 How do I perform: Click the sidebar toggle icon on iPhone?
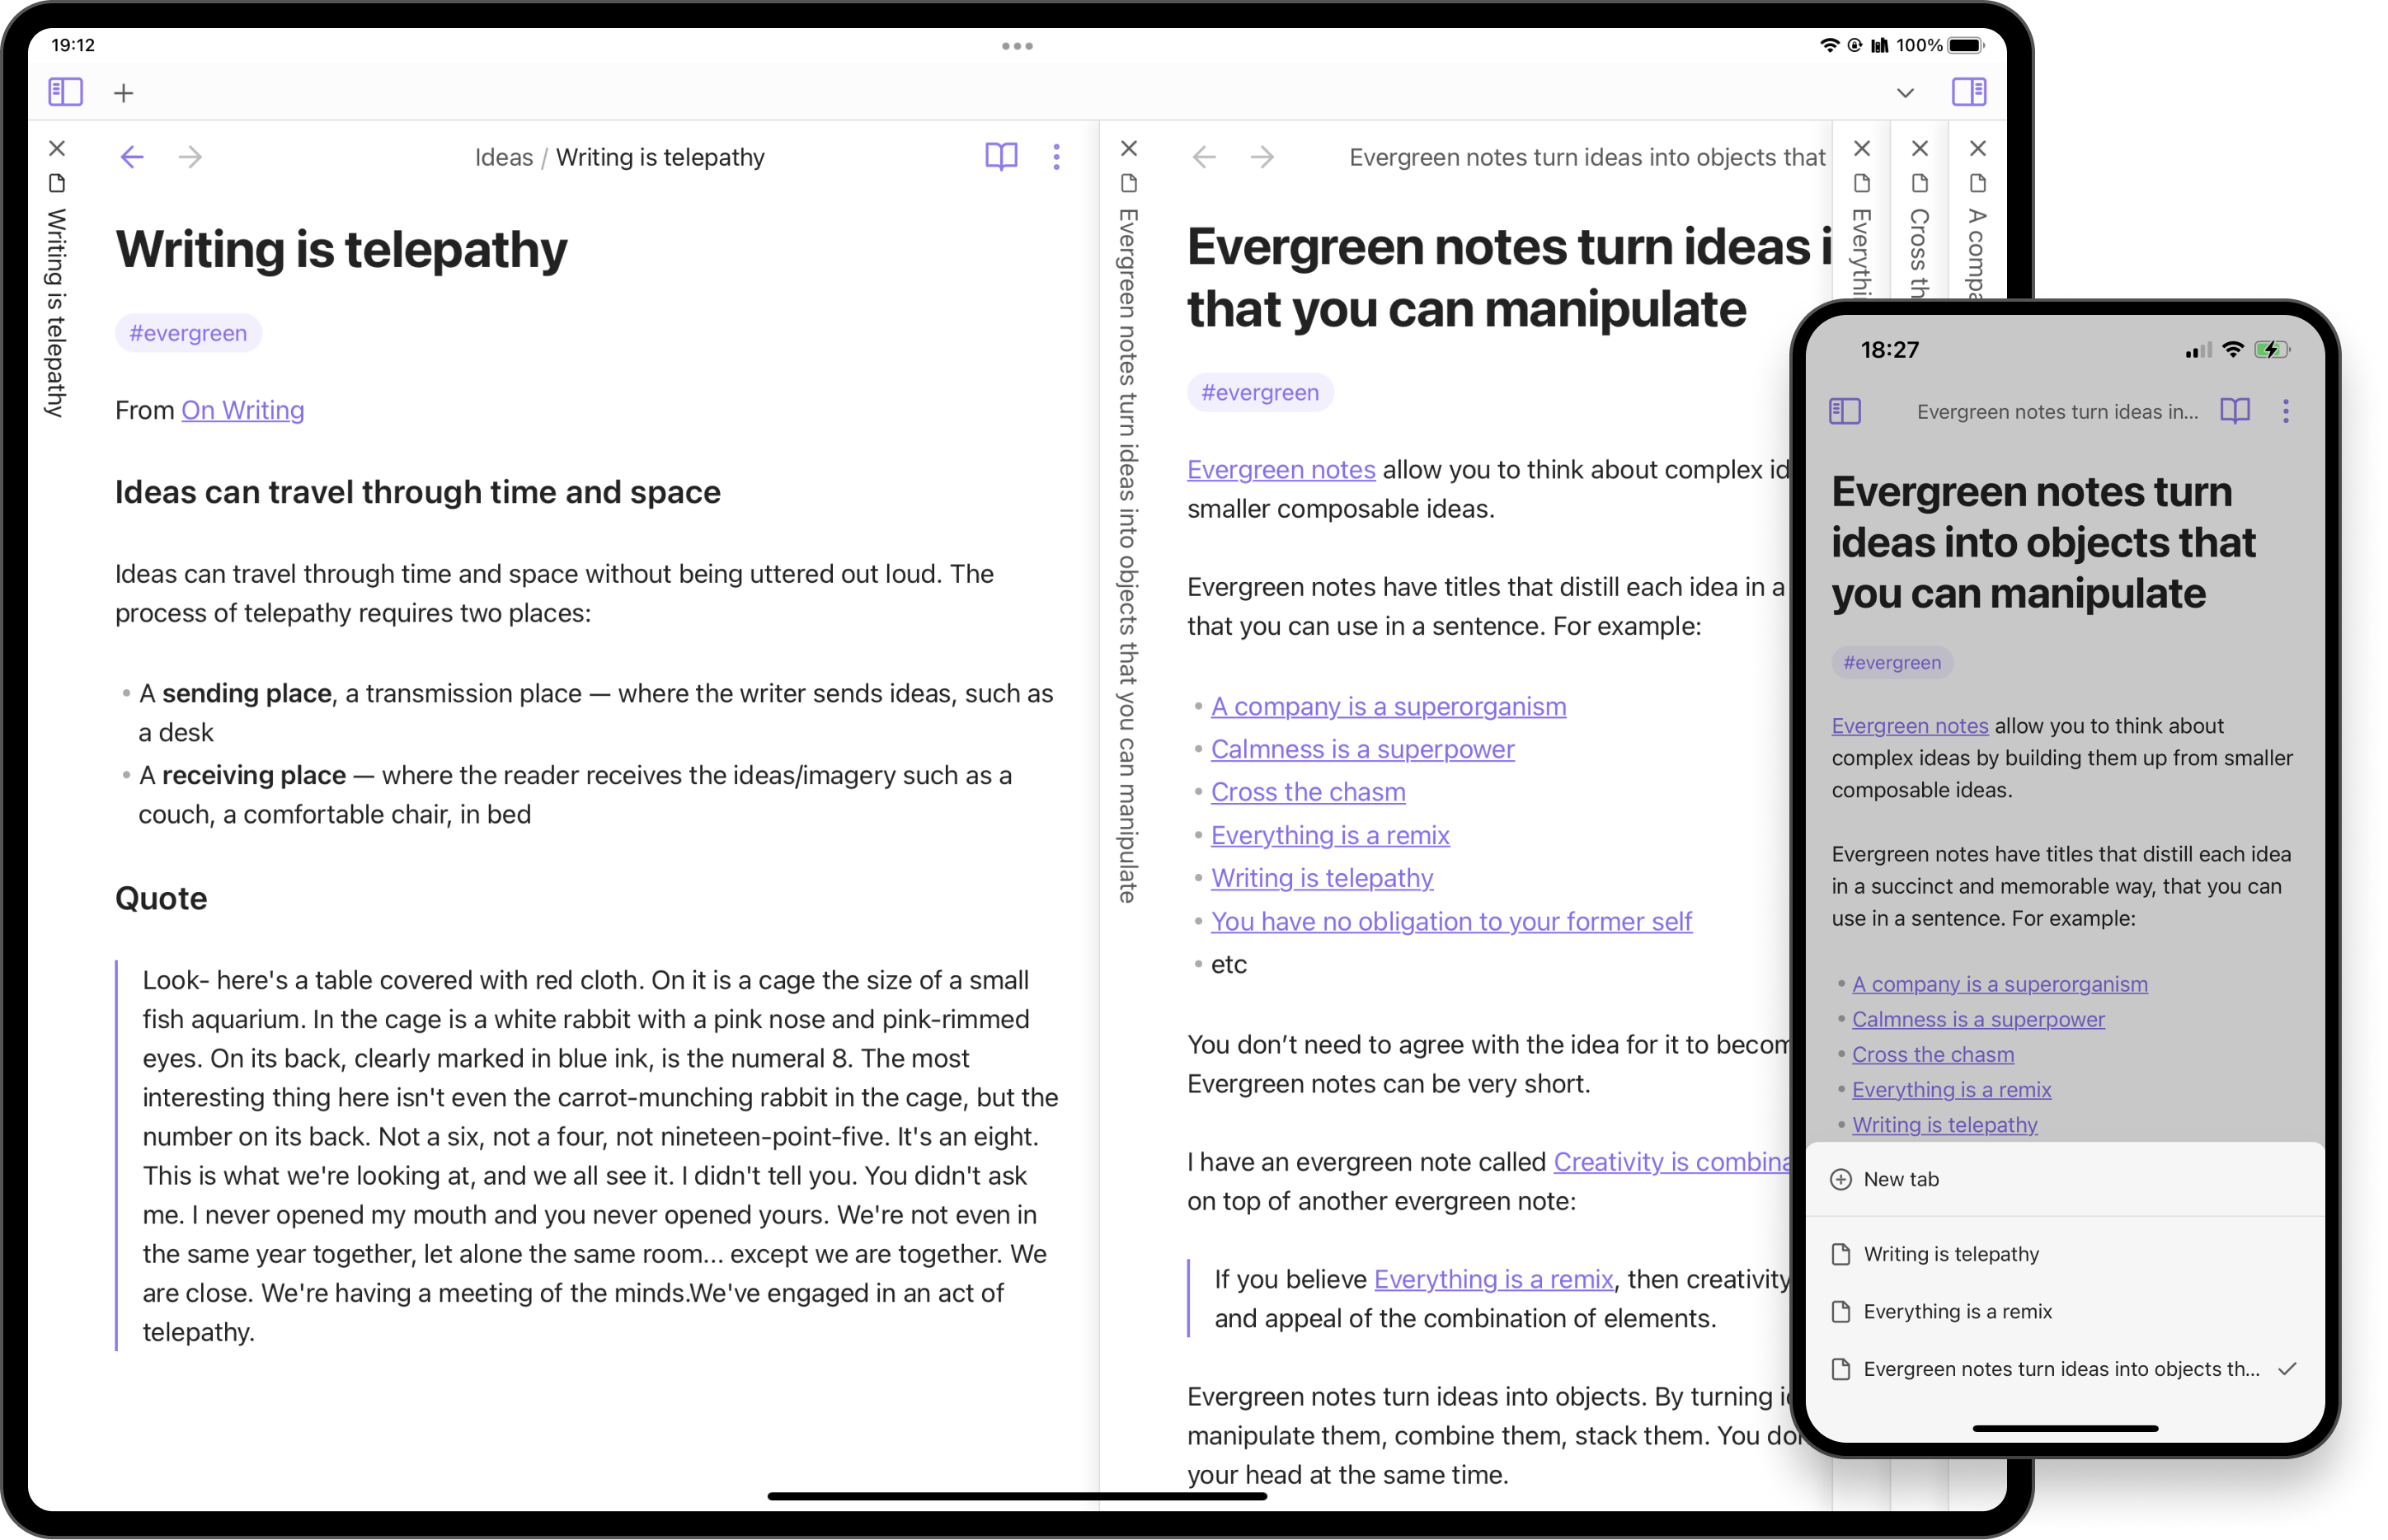(1843, 411)
